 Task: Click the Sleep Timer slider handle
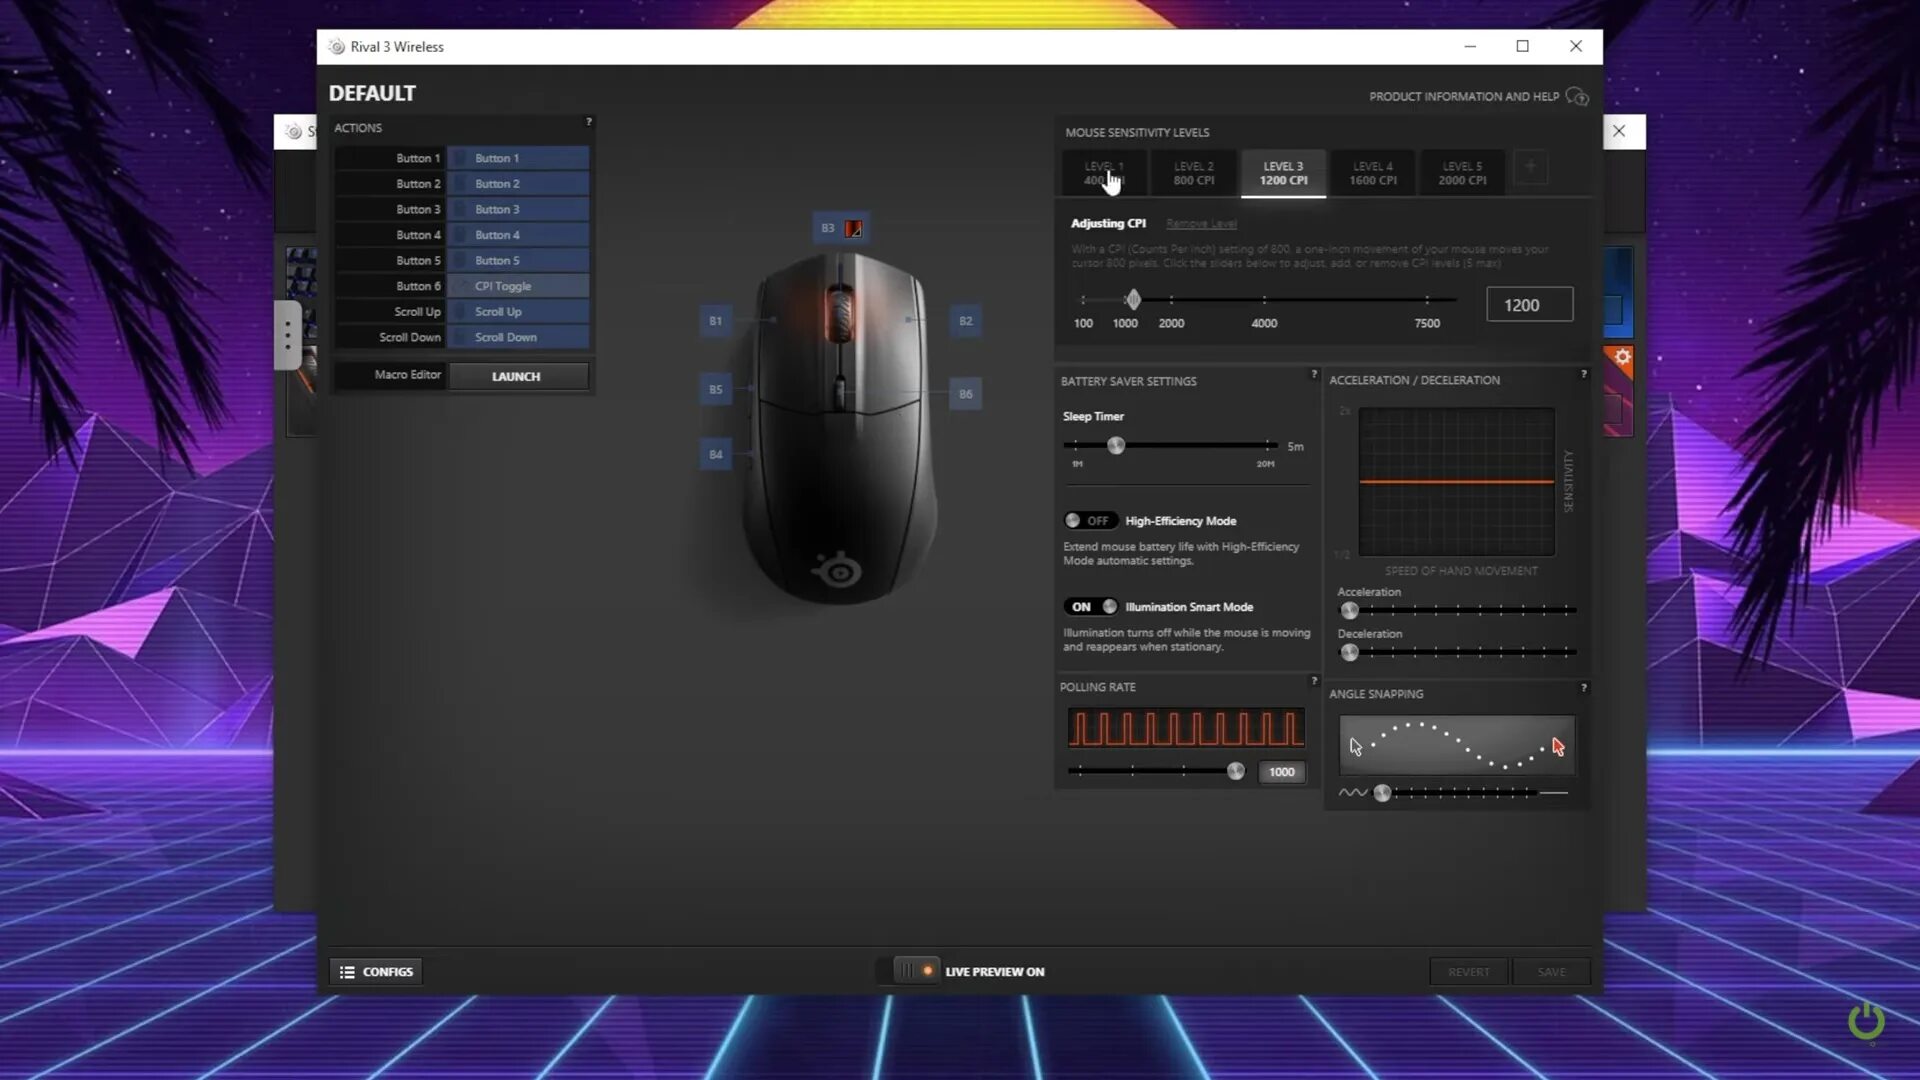pyautogui.click(x=1116, y=445)
